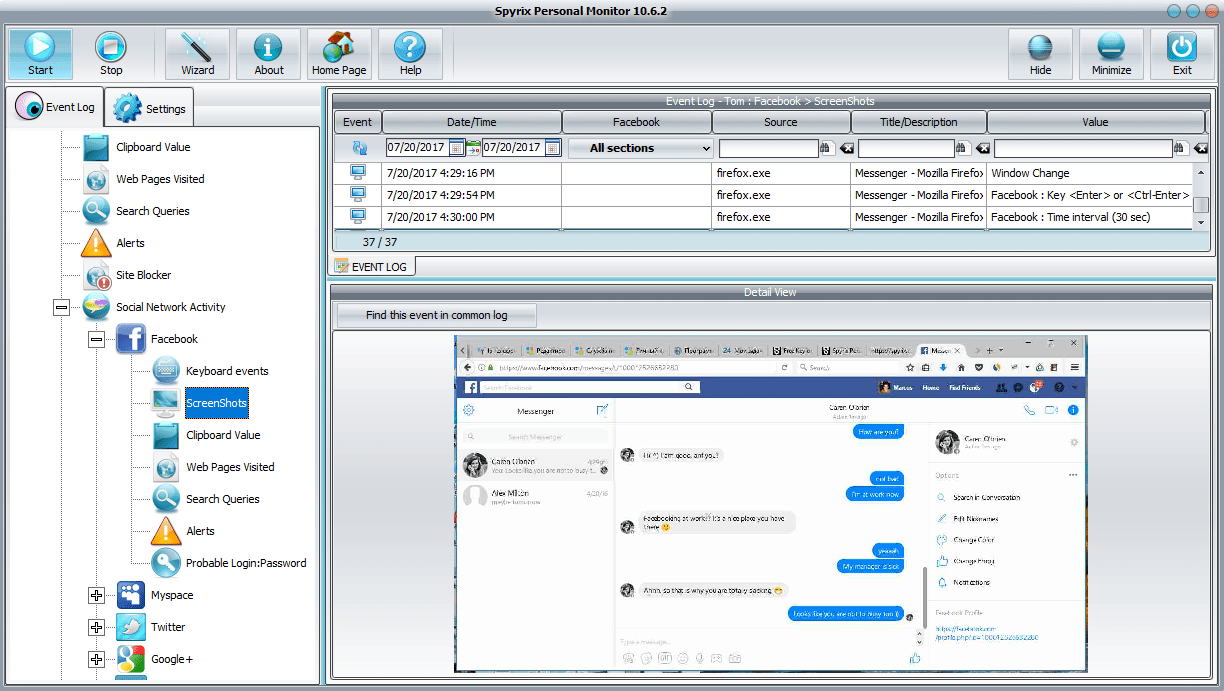Click the Minimize toolbar button

[x=1111, y=54]
